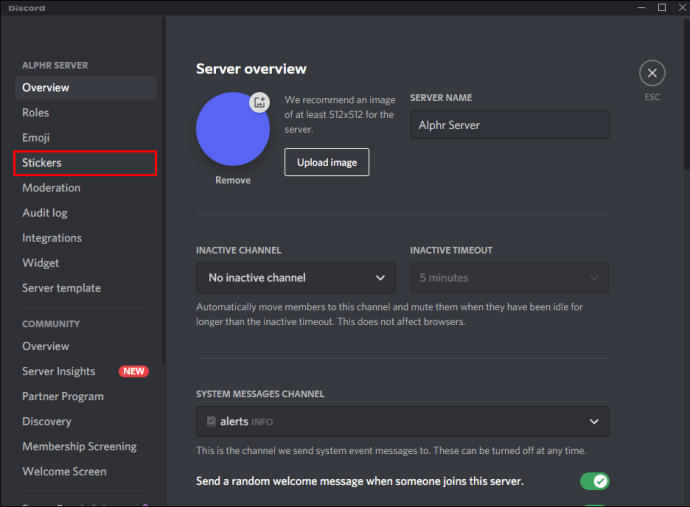Click the Server Name text field
This screenshot has height=507, width=690.
point(509,125)
